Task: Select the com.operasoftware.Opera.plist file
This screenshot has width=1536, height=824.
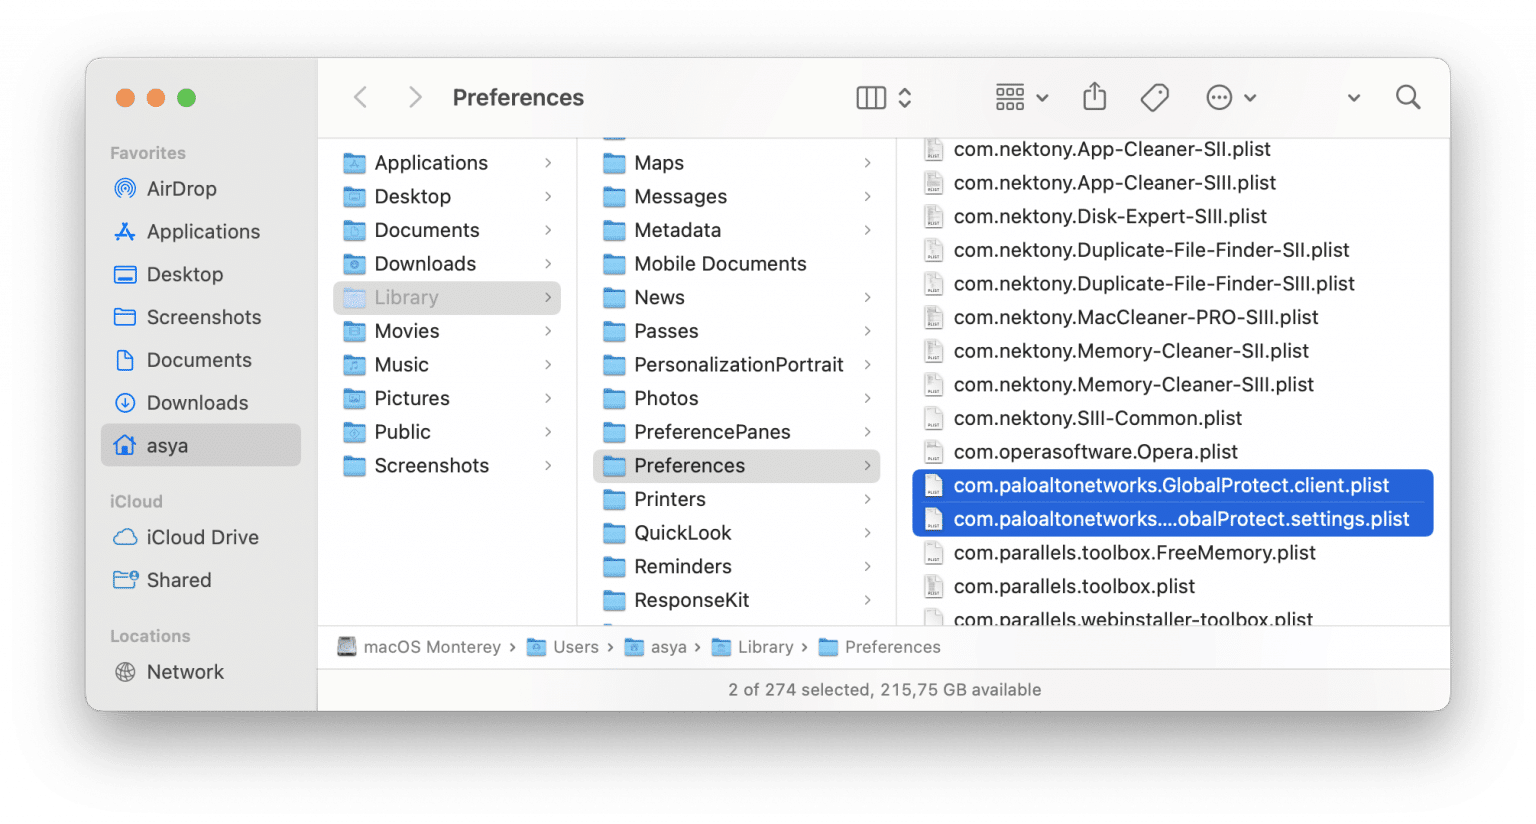Action: pos(1095,451)
